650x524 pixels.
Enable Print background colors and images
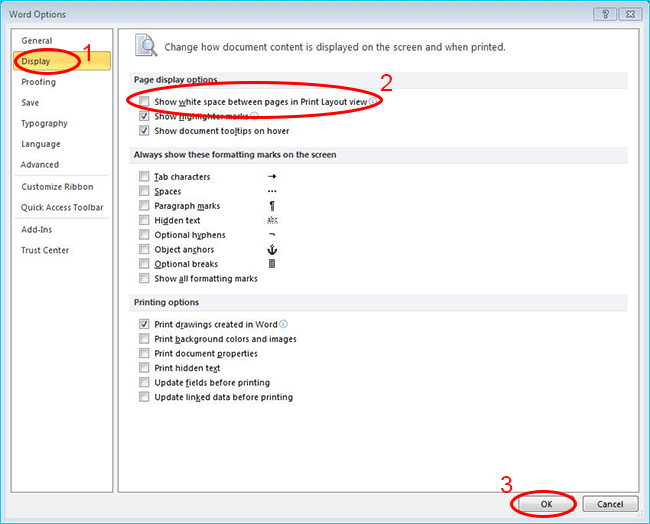click(144, 339)
